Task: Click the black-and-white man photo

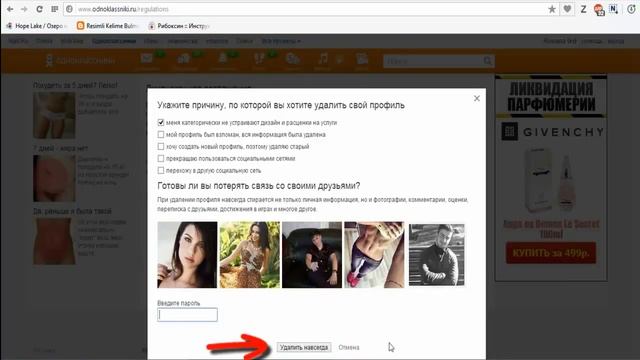Action: tap(437, 255)
